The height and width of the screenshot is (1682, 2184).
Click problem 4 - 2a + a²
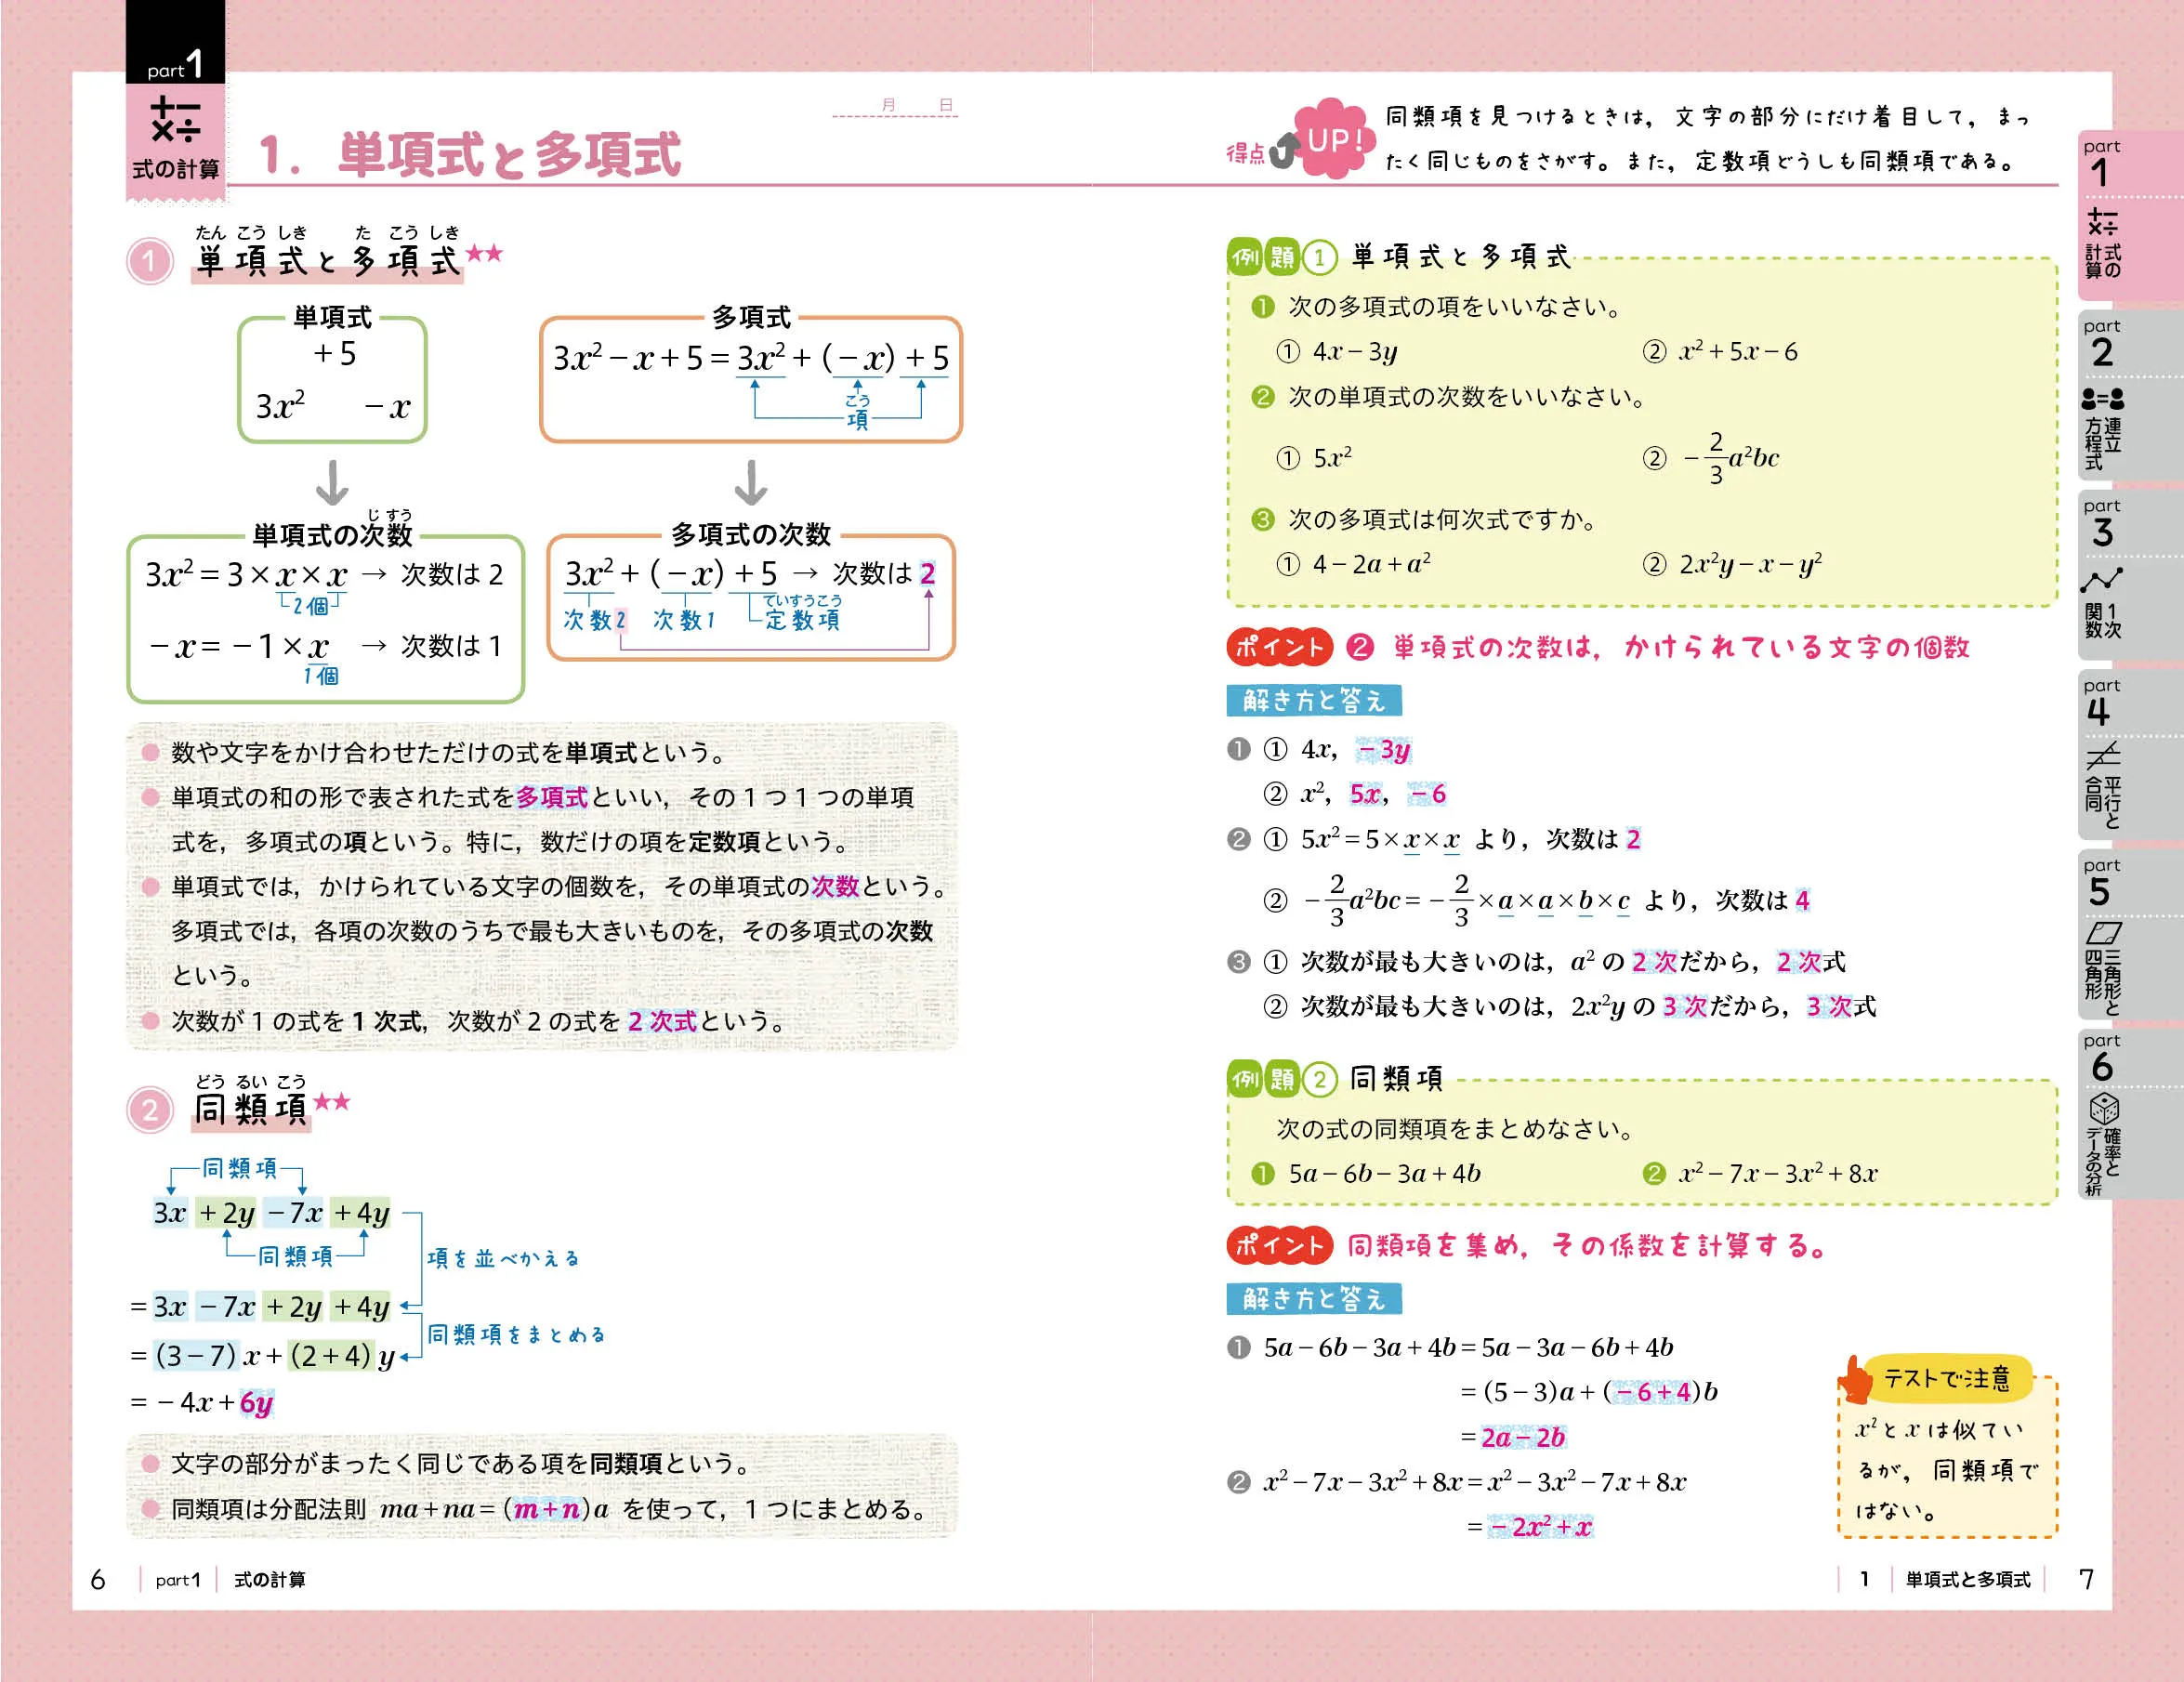click(1371, 564)
